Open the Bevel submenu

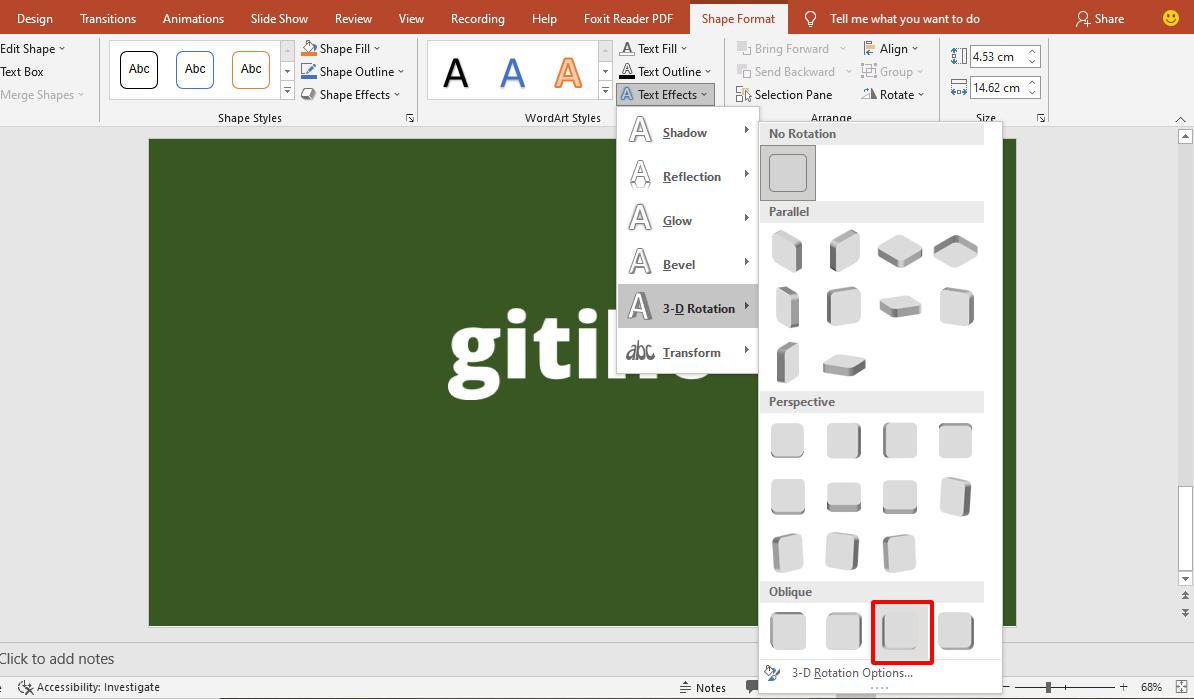(x=688, y=263)
